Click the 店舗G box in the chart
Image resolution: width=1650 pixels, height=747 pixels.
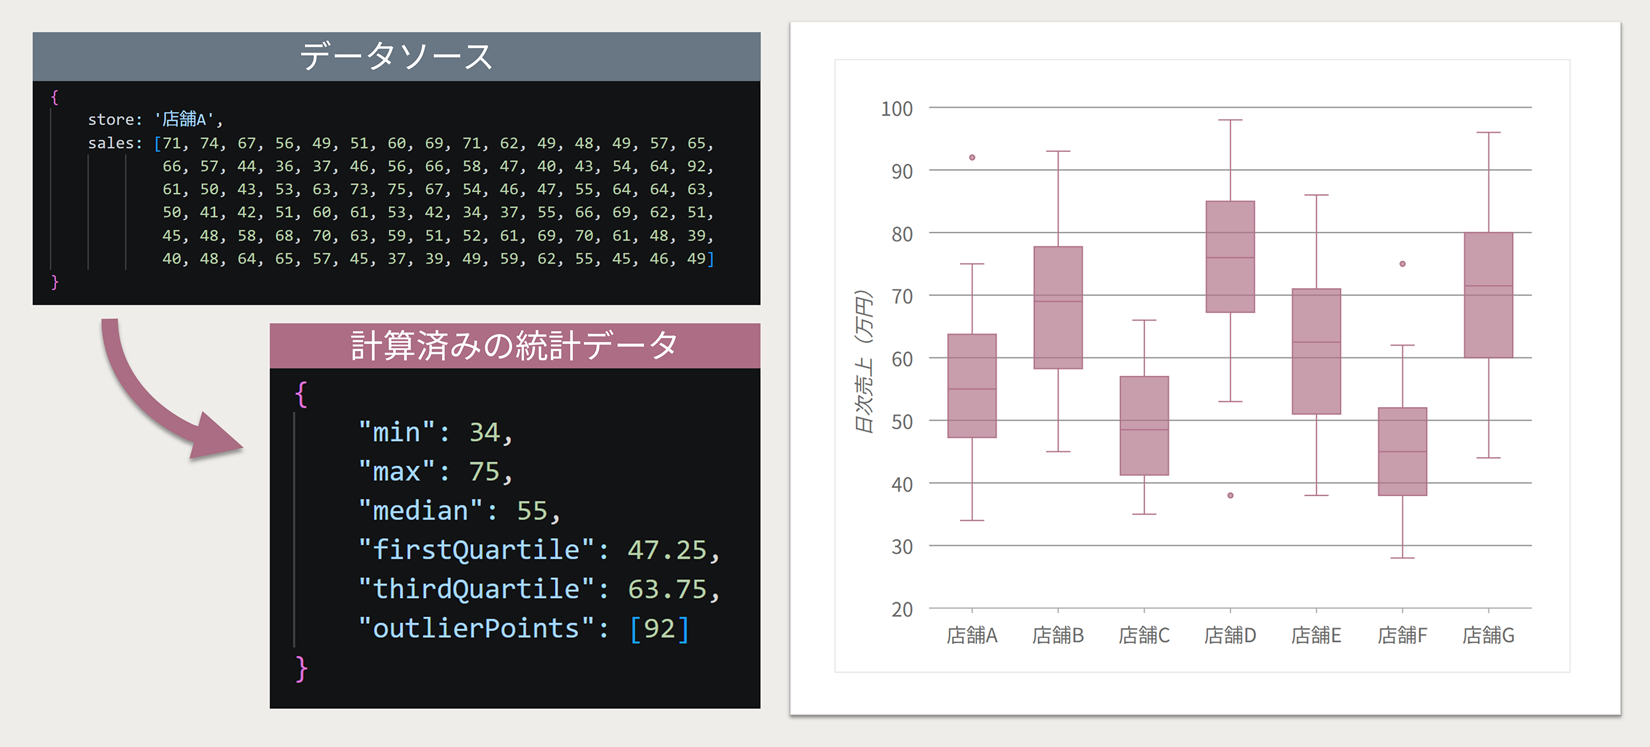[x=1488, y=295]
